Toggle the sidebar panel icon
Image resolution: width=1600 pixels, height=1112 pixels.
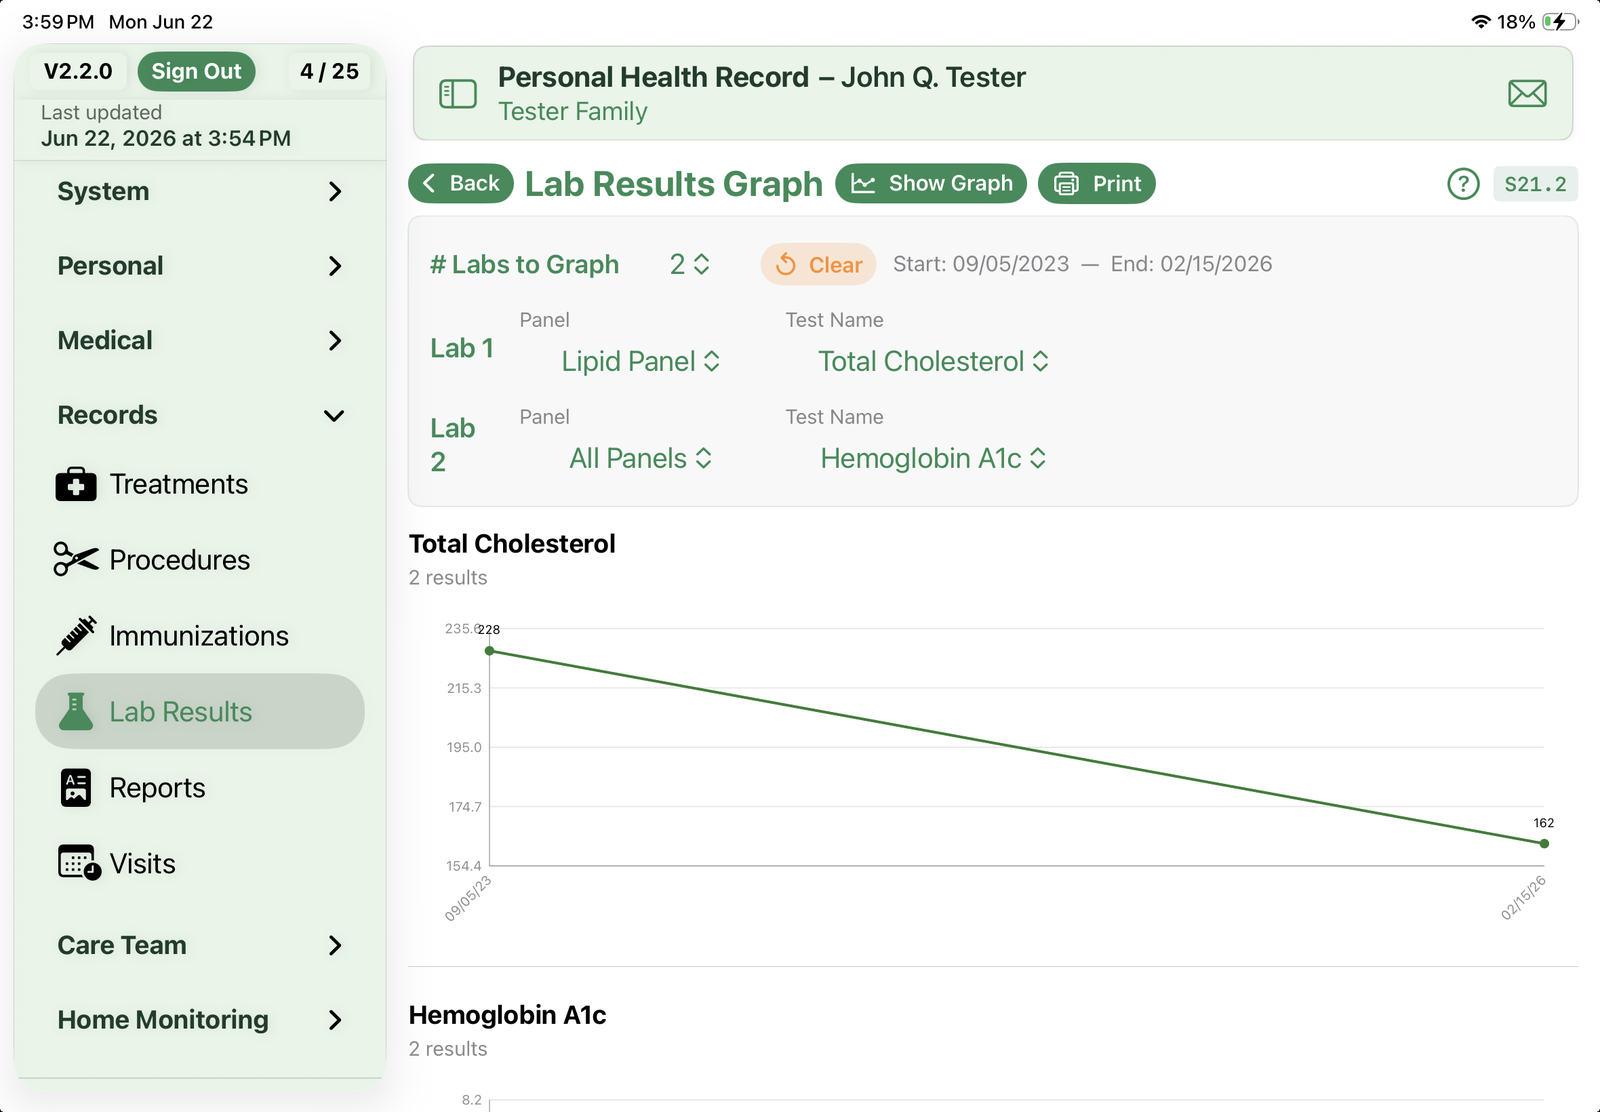[x=458, y=94]
